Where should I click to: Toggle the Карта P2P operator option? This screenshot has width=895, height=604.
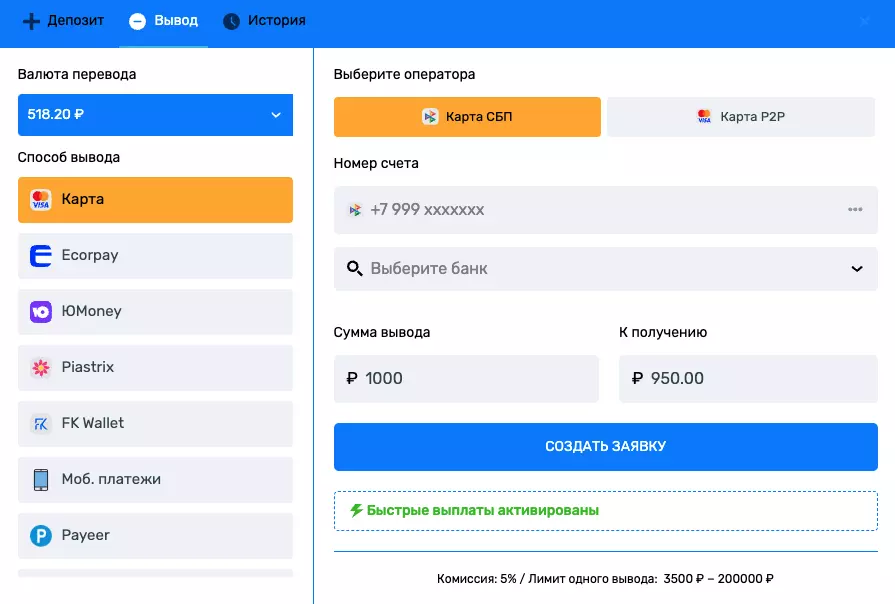740,116
